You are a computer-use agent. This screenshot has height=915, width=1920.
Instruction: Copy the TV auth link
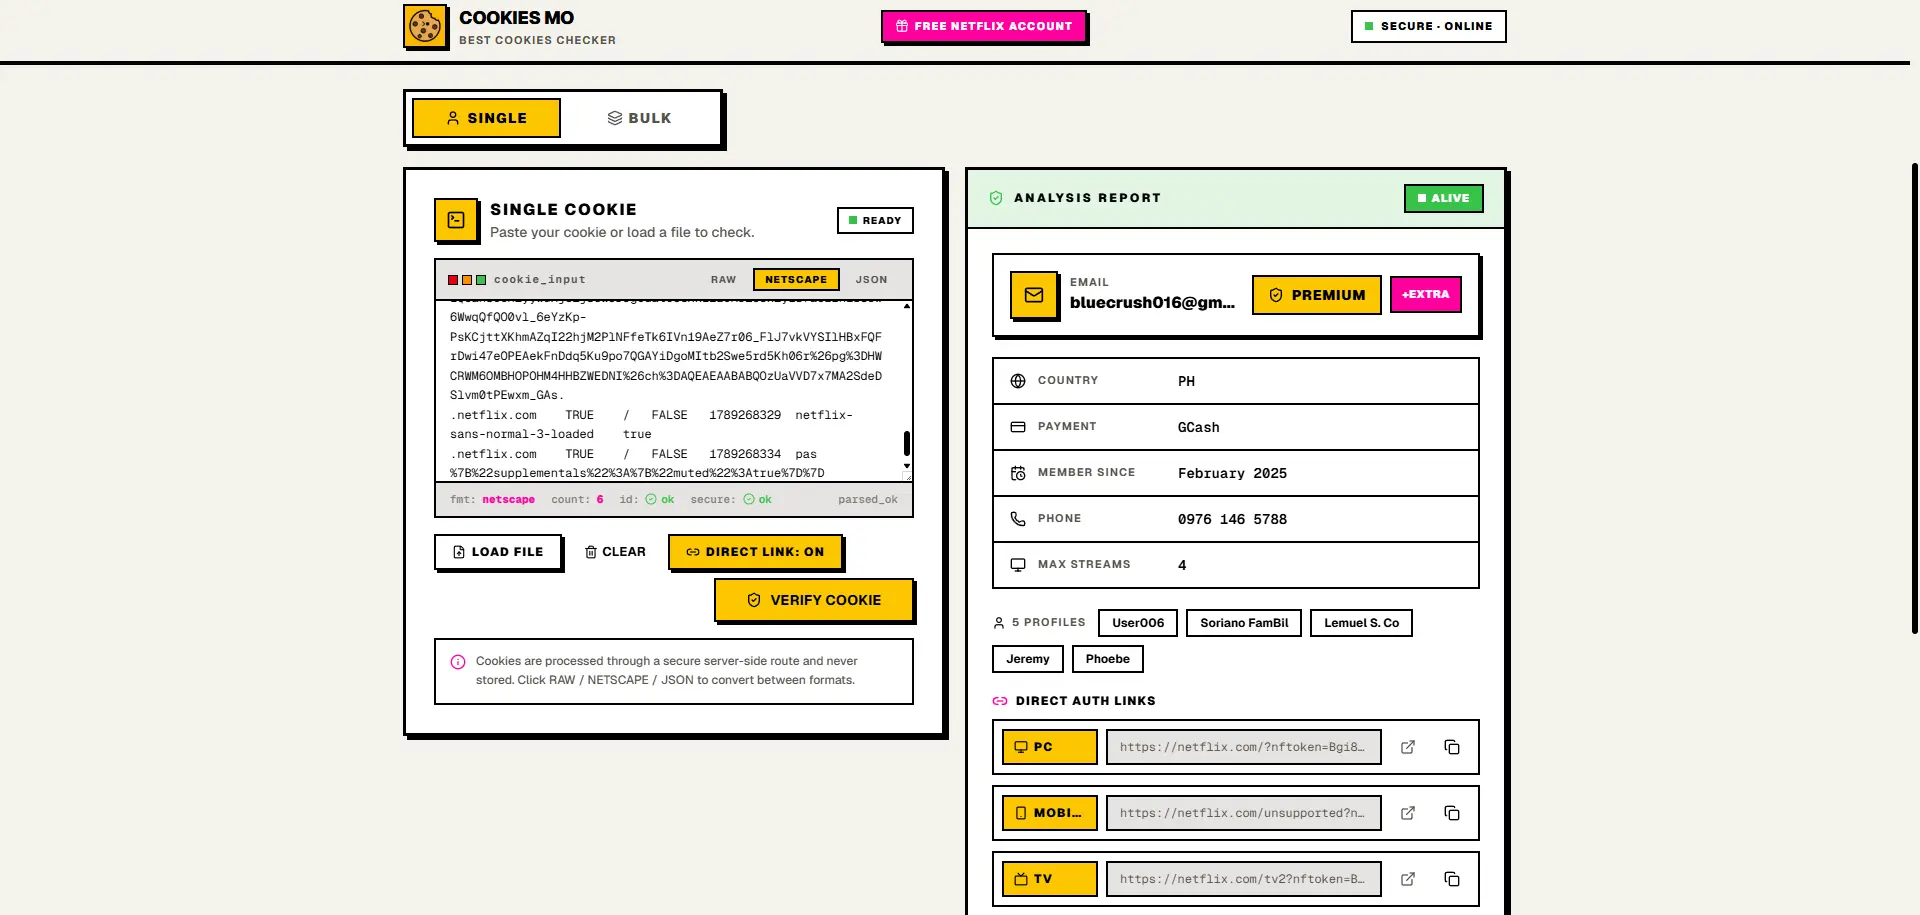pos(1452,879)
